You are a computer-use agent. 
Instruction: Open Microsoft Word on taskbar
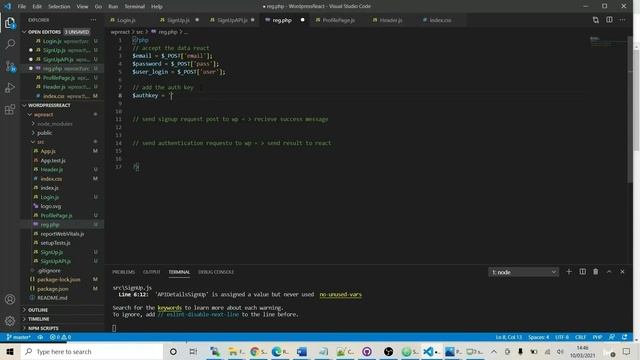[302, 351]
